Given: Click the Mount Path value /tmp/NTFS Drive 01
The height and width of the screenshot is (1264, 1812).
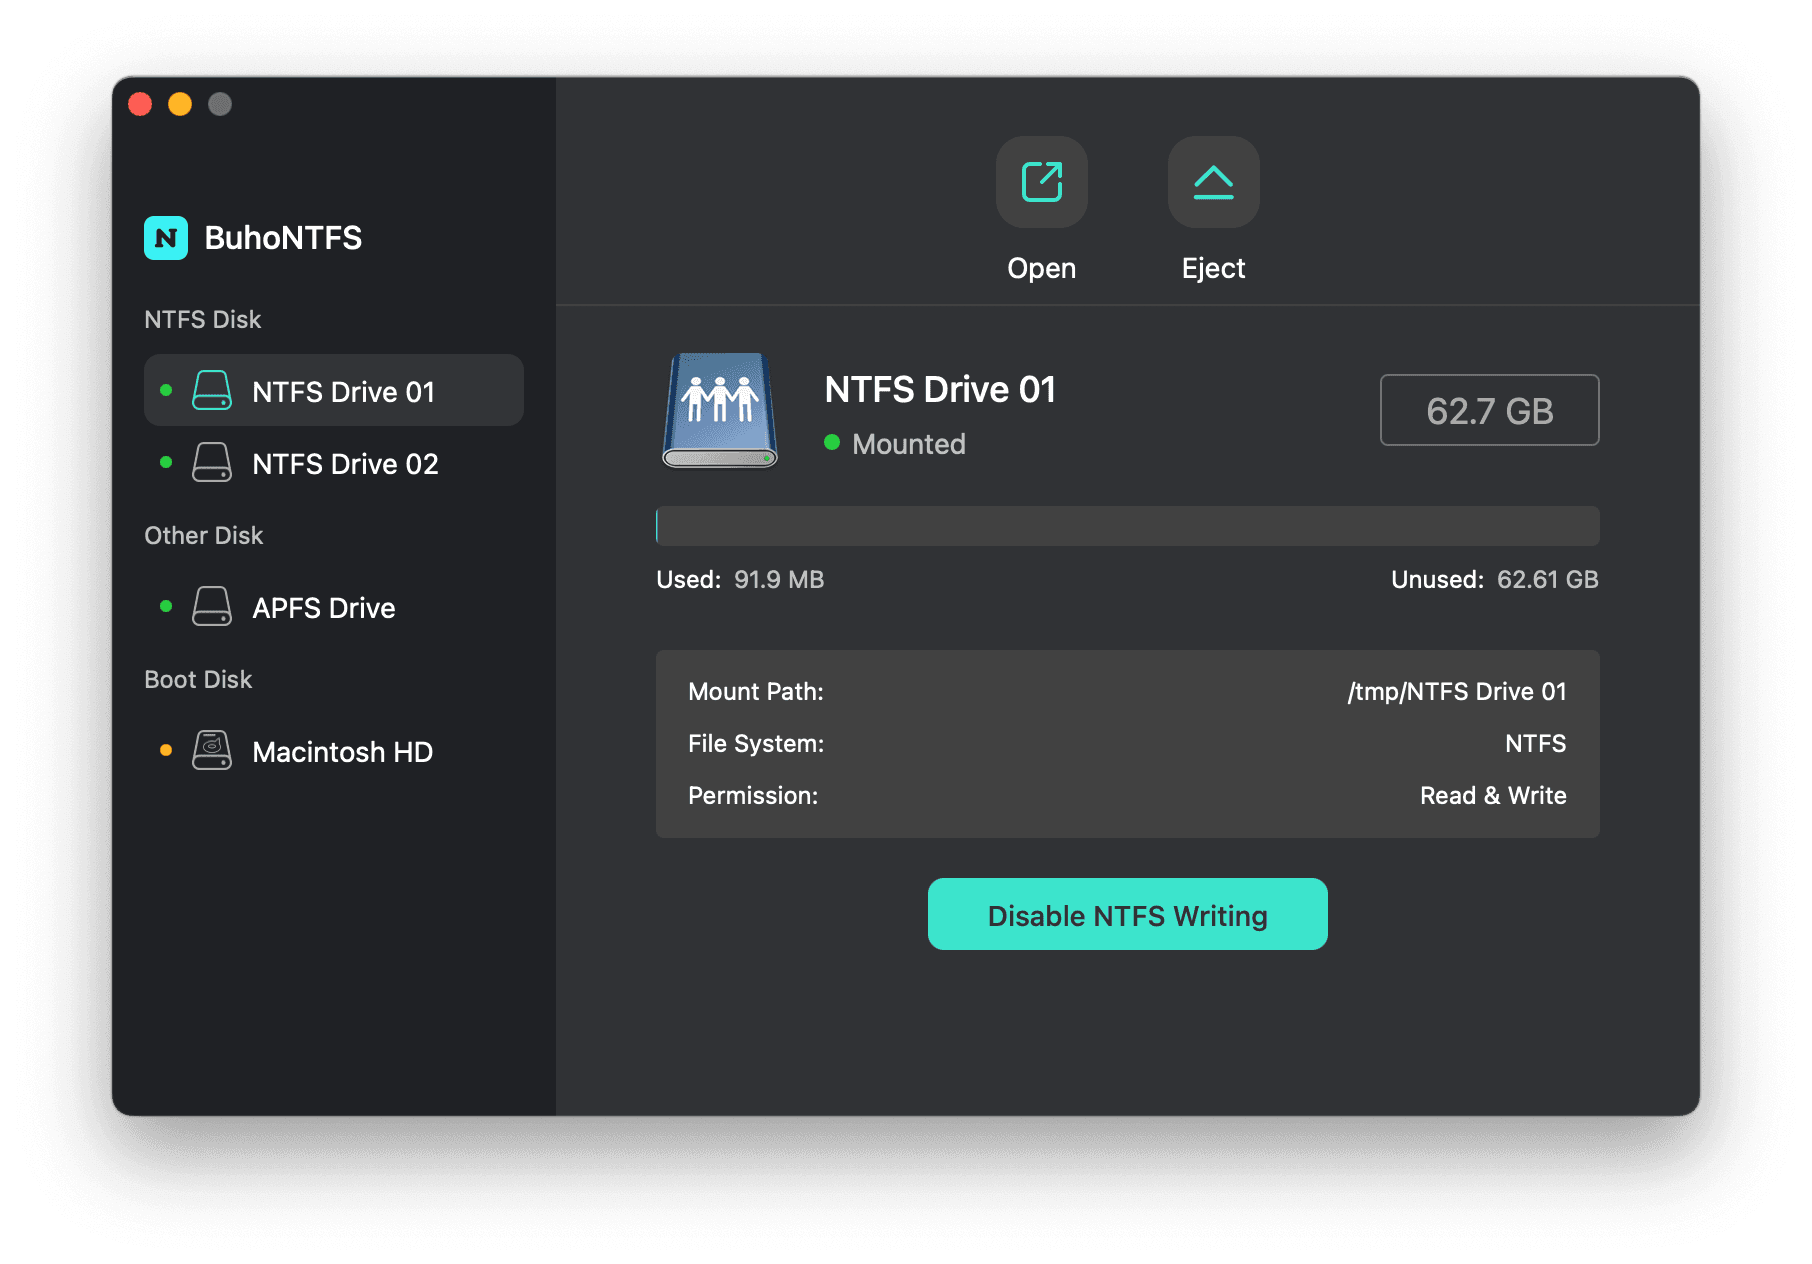Looking at the screenshot, I should coord(1456,691).
